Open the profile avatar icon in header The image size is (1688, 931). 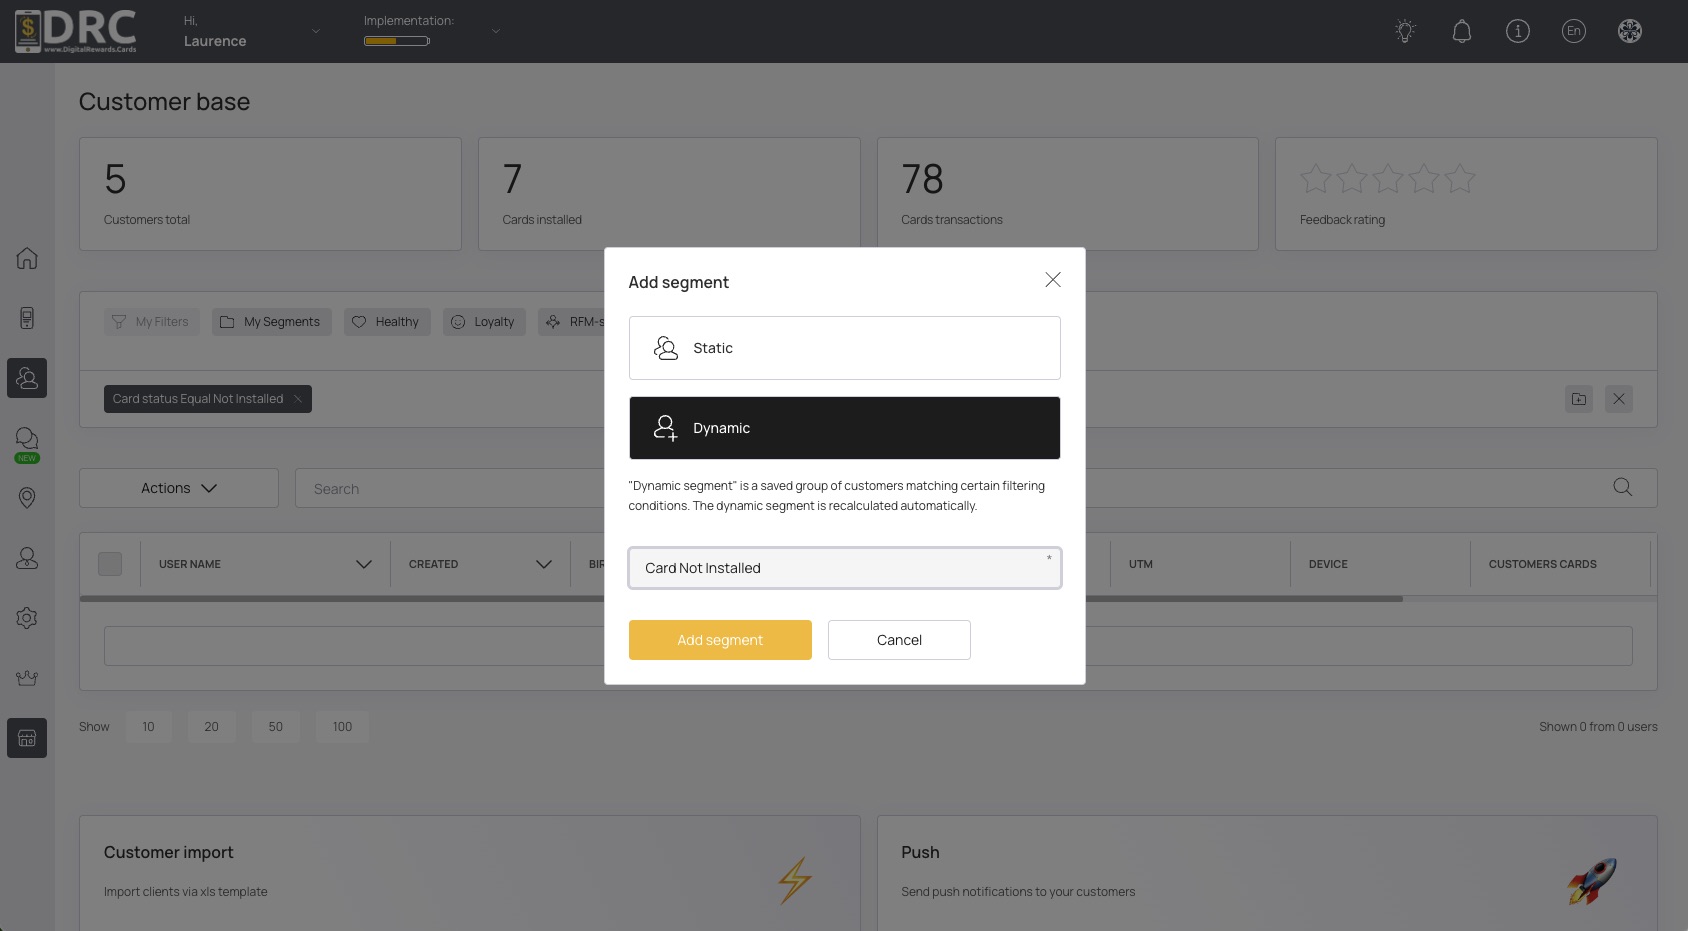[1629, 31]
